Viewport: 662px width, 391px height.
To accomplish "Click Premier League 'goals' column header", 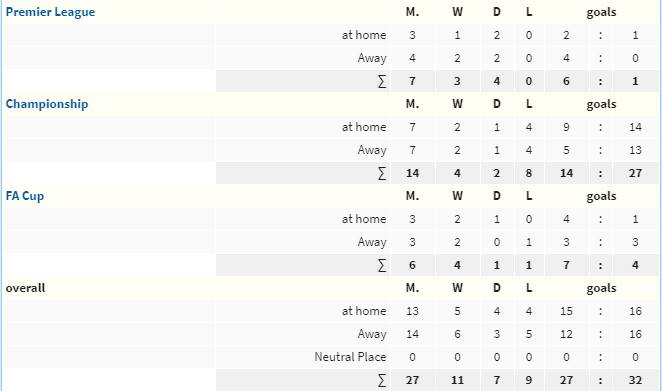I will pyautogui.click(x=601, y=12).
